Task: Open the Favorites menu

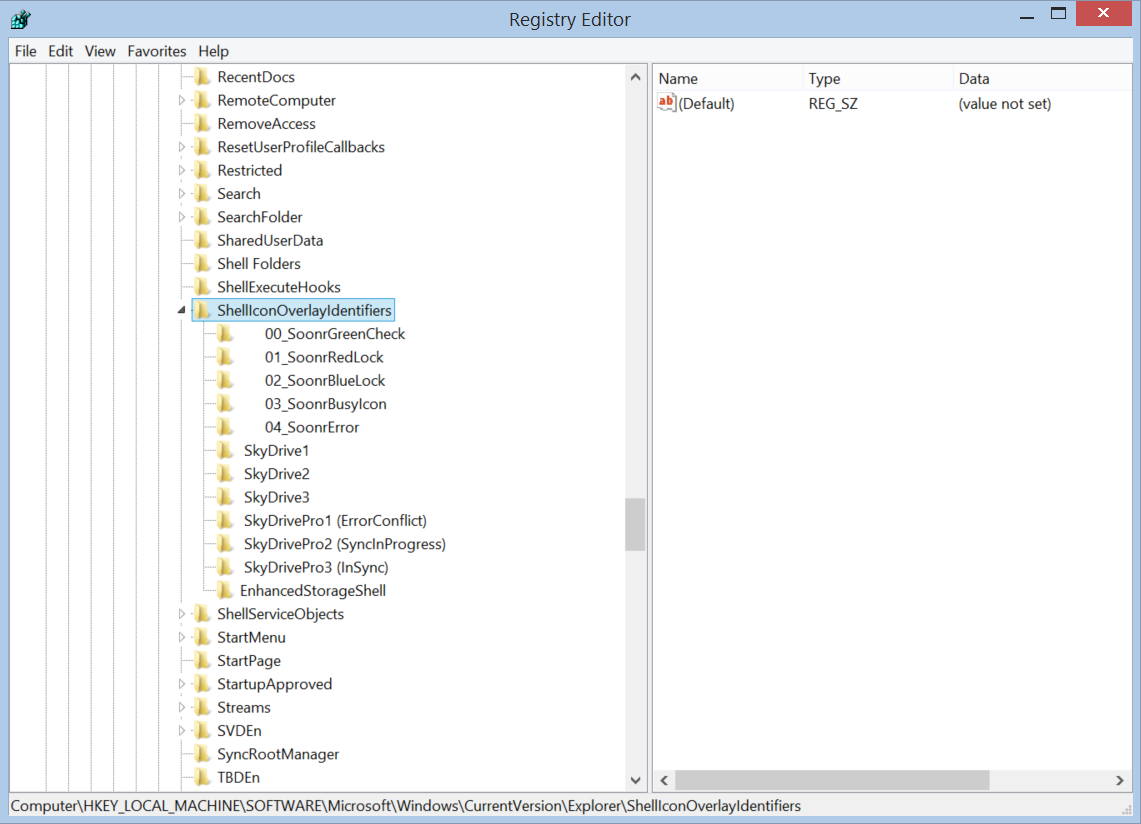Action: (x=157, y=51)
